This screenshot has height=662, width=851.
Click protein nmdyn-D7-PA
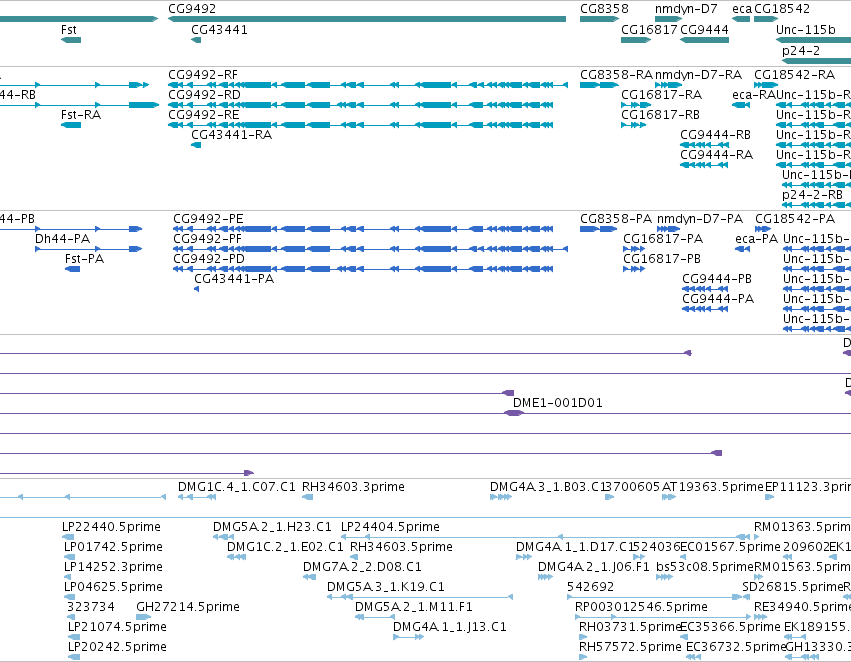pos(700,219)
